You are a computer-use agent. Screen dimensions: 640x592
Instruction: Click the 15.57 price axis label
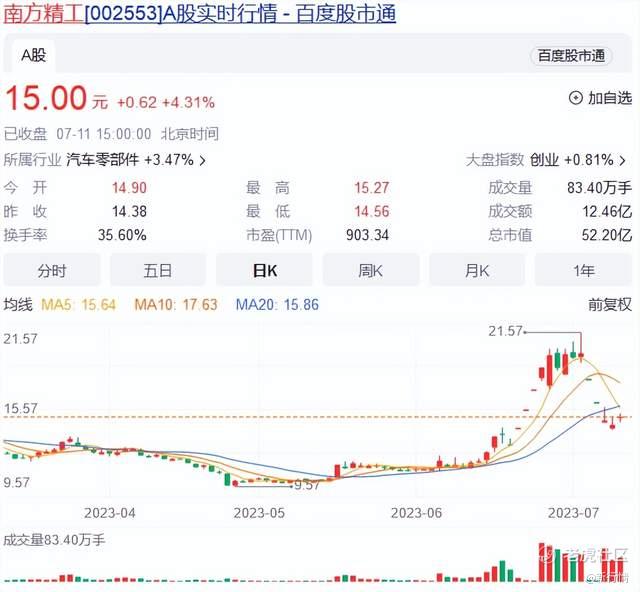pos(20,409)
